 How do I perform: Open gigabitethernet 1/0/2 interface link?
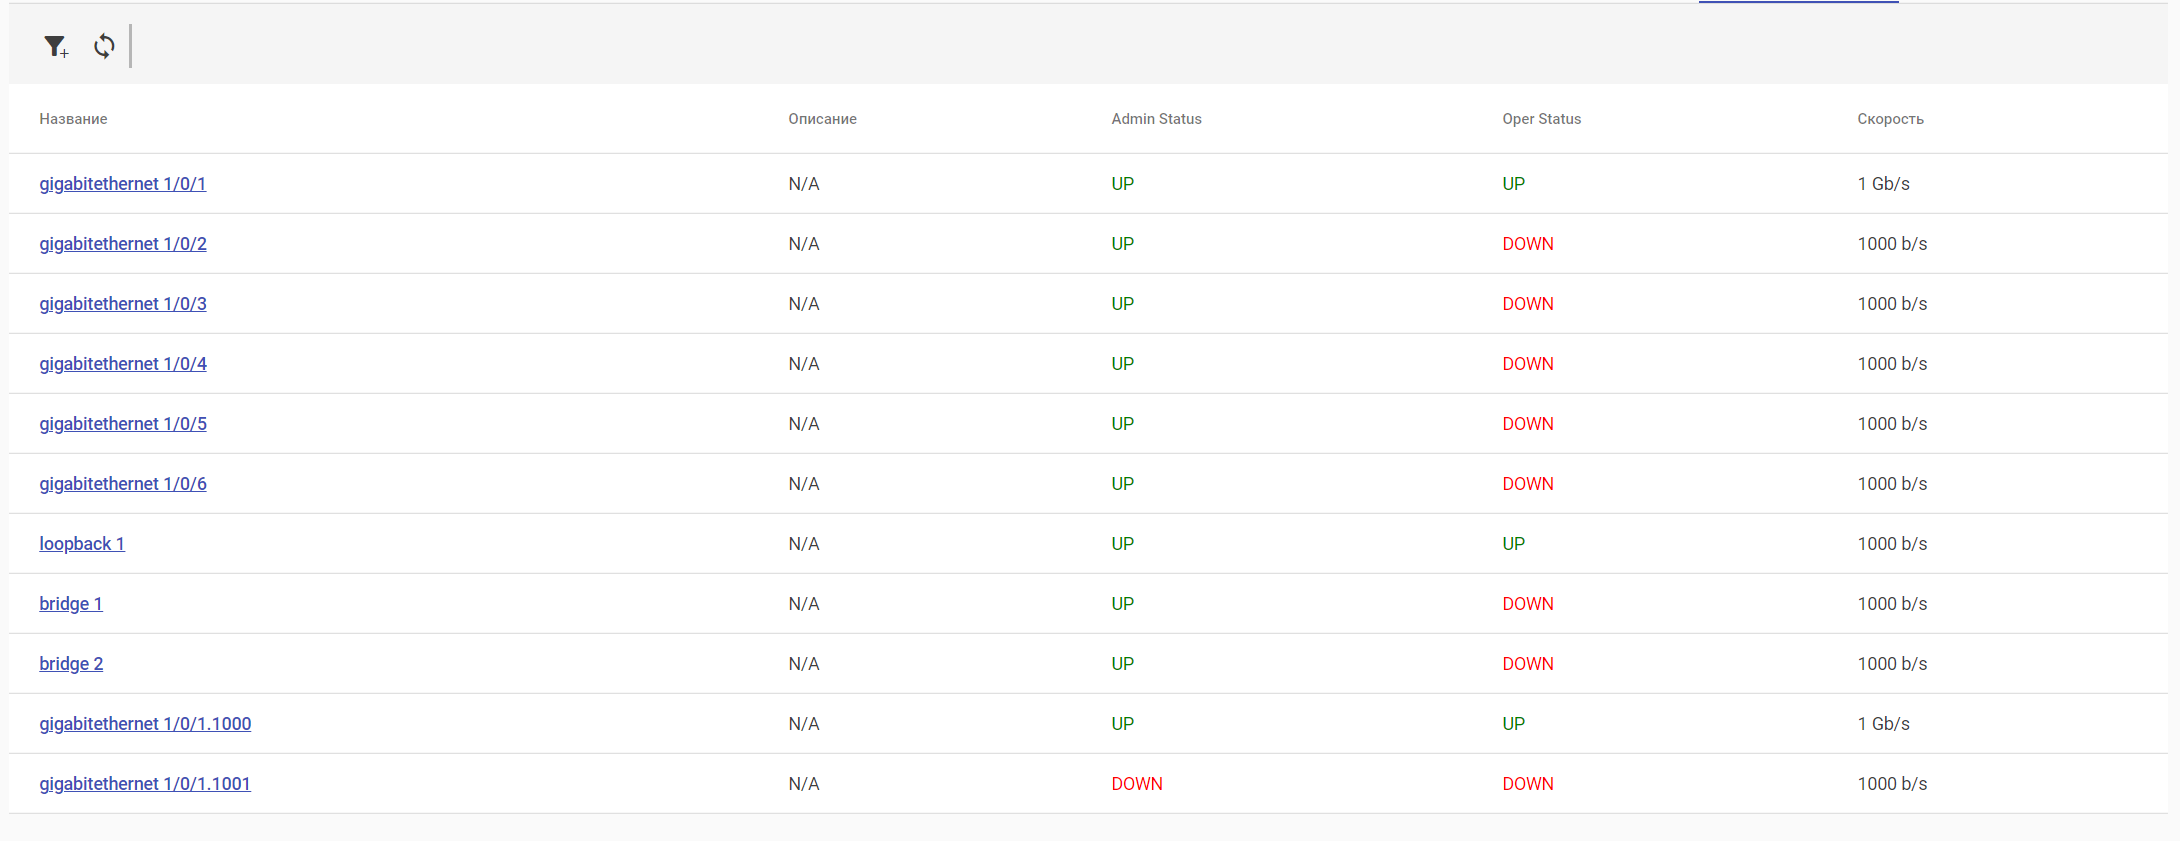click(x=123, y=244)
